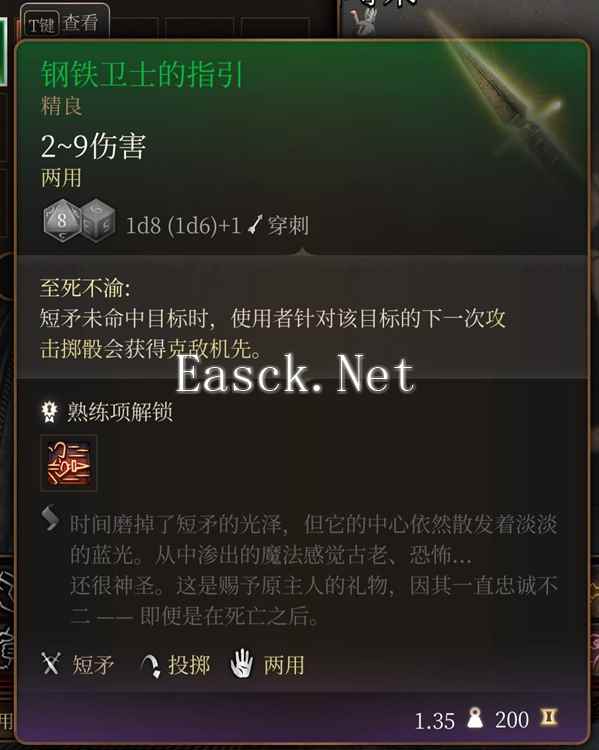Click the weight icon beside 1.35

[x=475, y=717]
